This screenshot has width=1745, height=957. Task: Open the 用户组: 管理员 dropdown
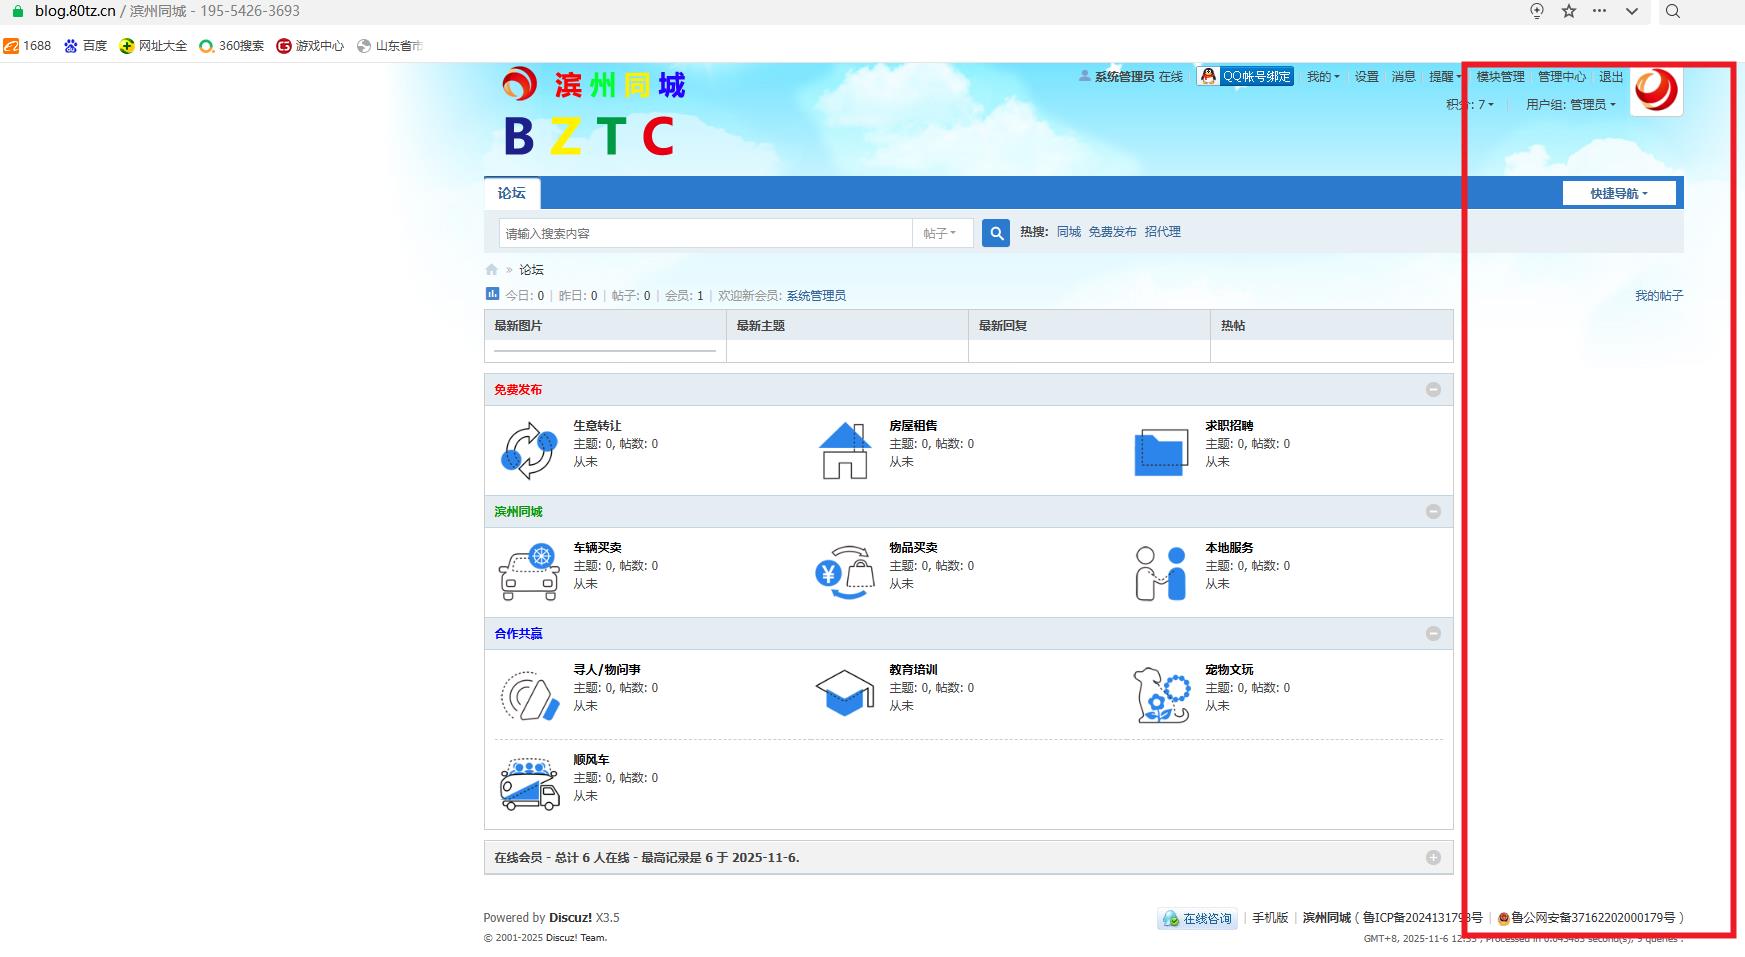1570,104
